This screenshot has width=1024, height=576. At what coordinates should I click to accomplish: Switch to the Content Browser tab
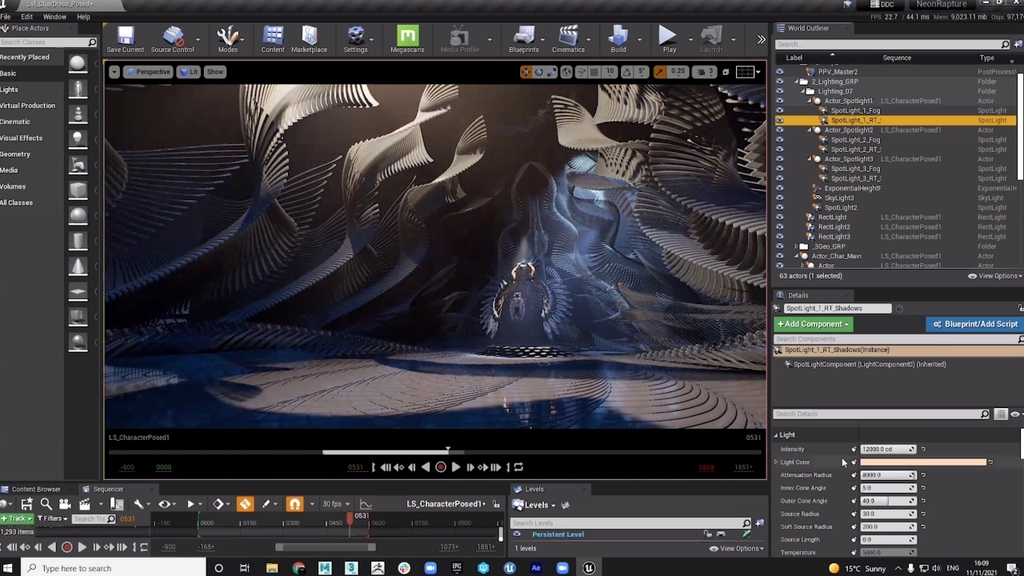[x=36, y=489]
